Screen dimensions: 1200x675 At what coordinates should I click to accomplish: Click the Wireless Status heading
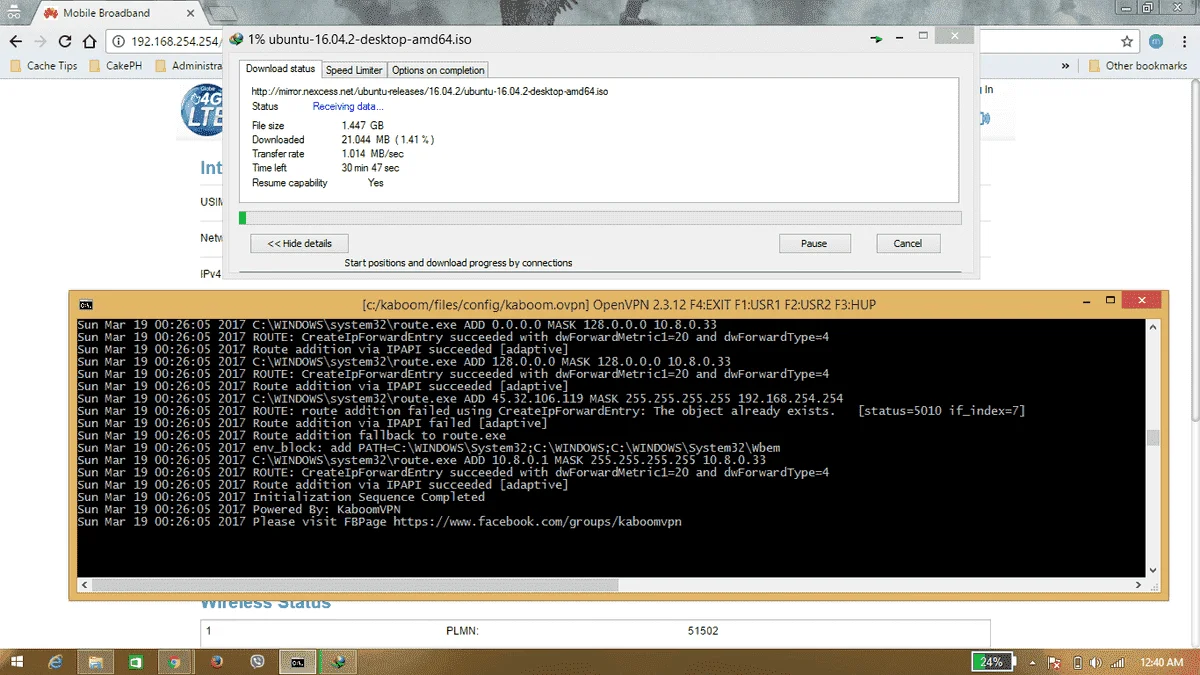(265, 604)
